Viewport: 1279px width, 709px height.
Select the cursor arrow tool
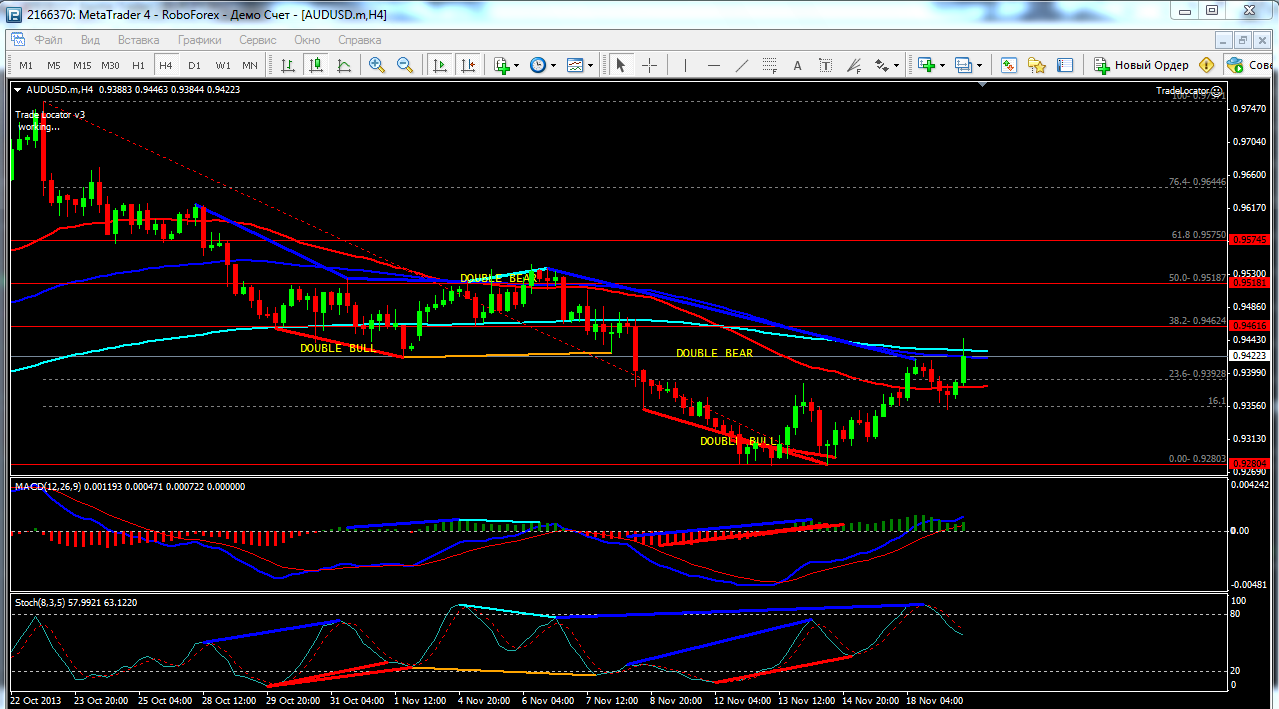pyautogui.click(x=620, y=65)
